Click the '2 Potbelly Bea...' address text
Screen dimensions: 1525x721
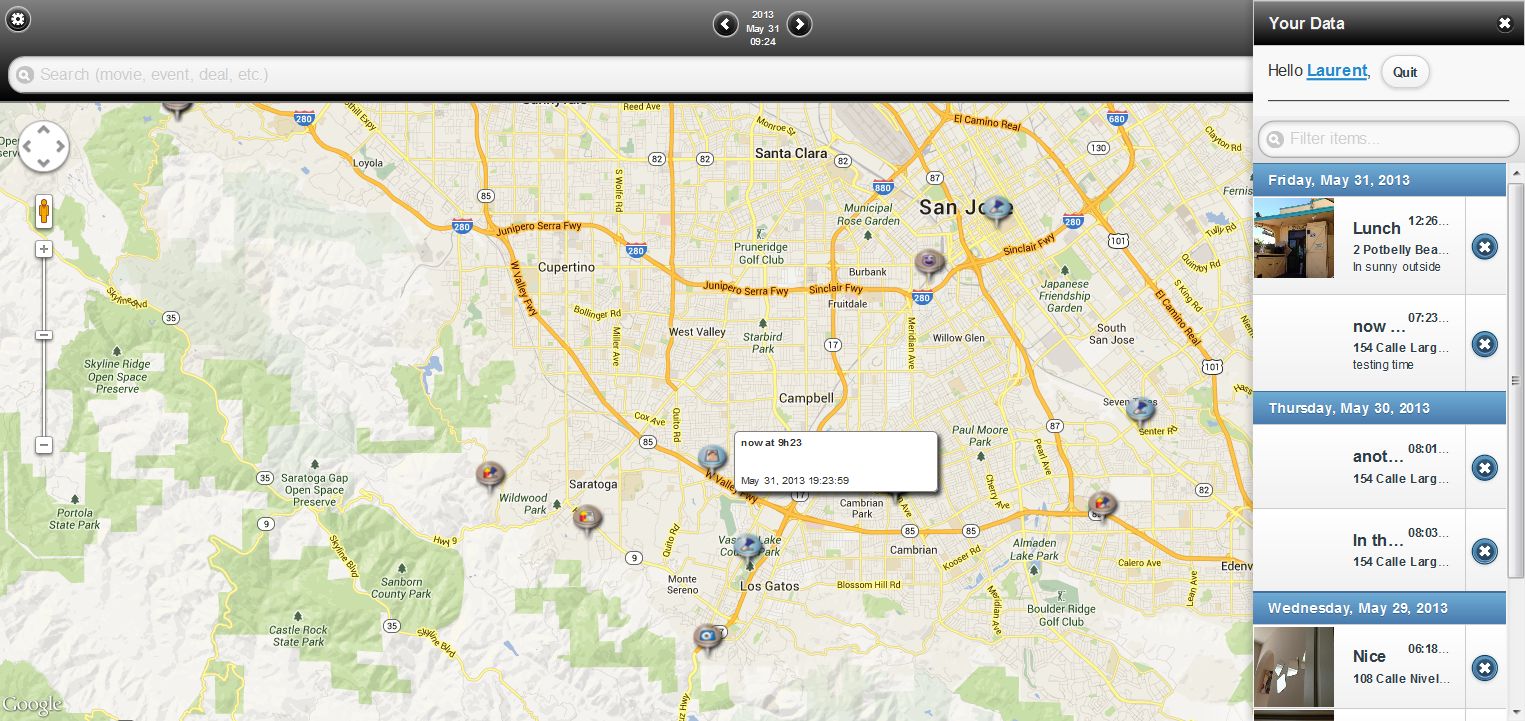click(x=1401, y=249)
